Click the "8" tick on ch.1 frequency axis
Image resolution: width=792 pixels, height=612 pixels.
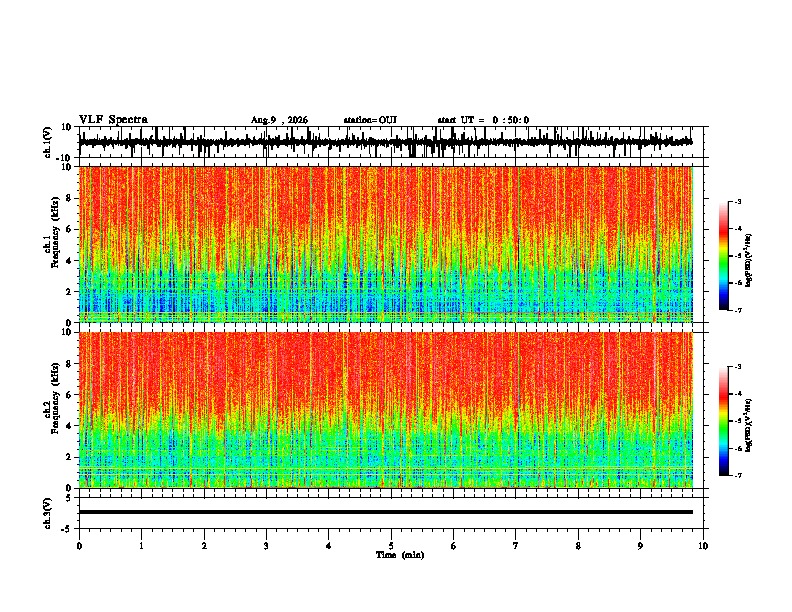(70, 198)
